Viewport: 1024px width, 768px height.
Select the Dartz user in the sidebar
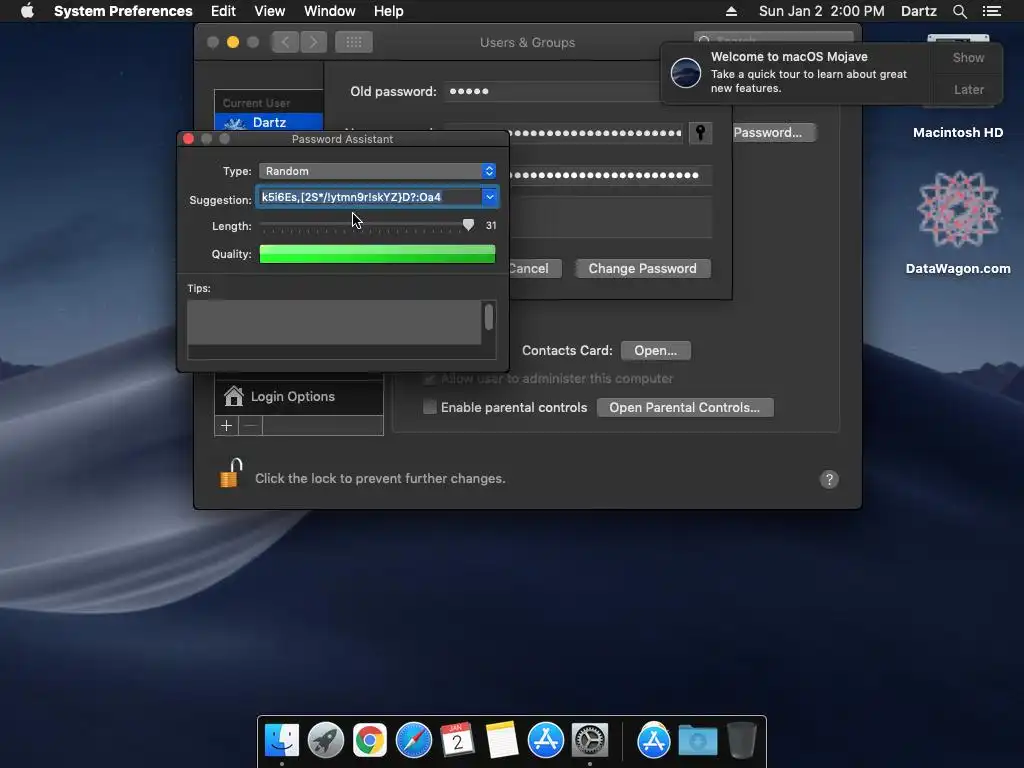click(x=269, y=122)
